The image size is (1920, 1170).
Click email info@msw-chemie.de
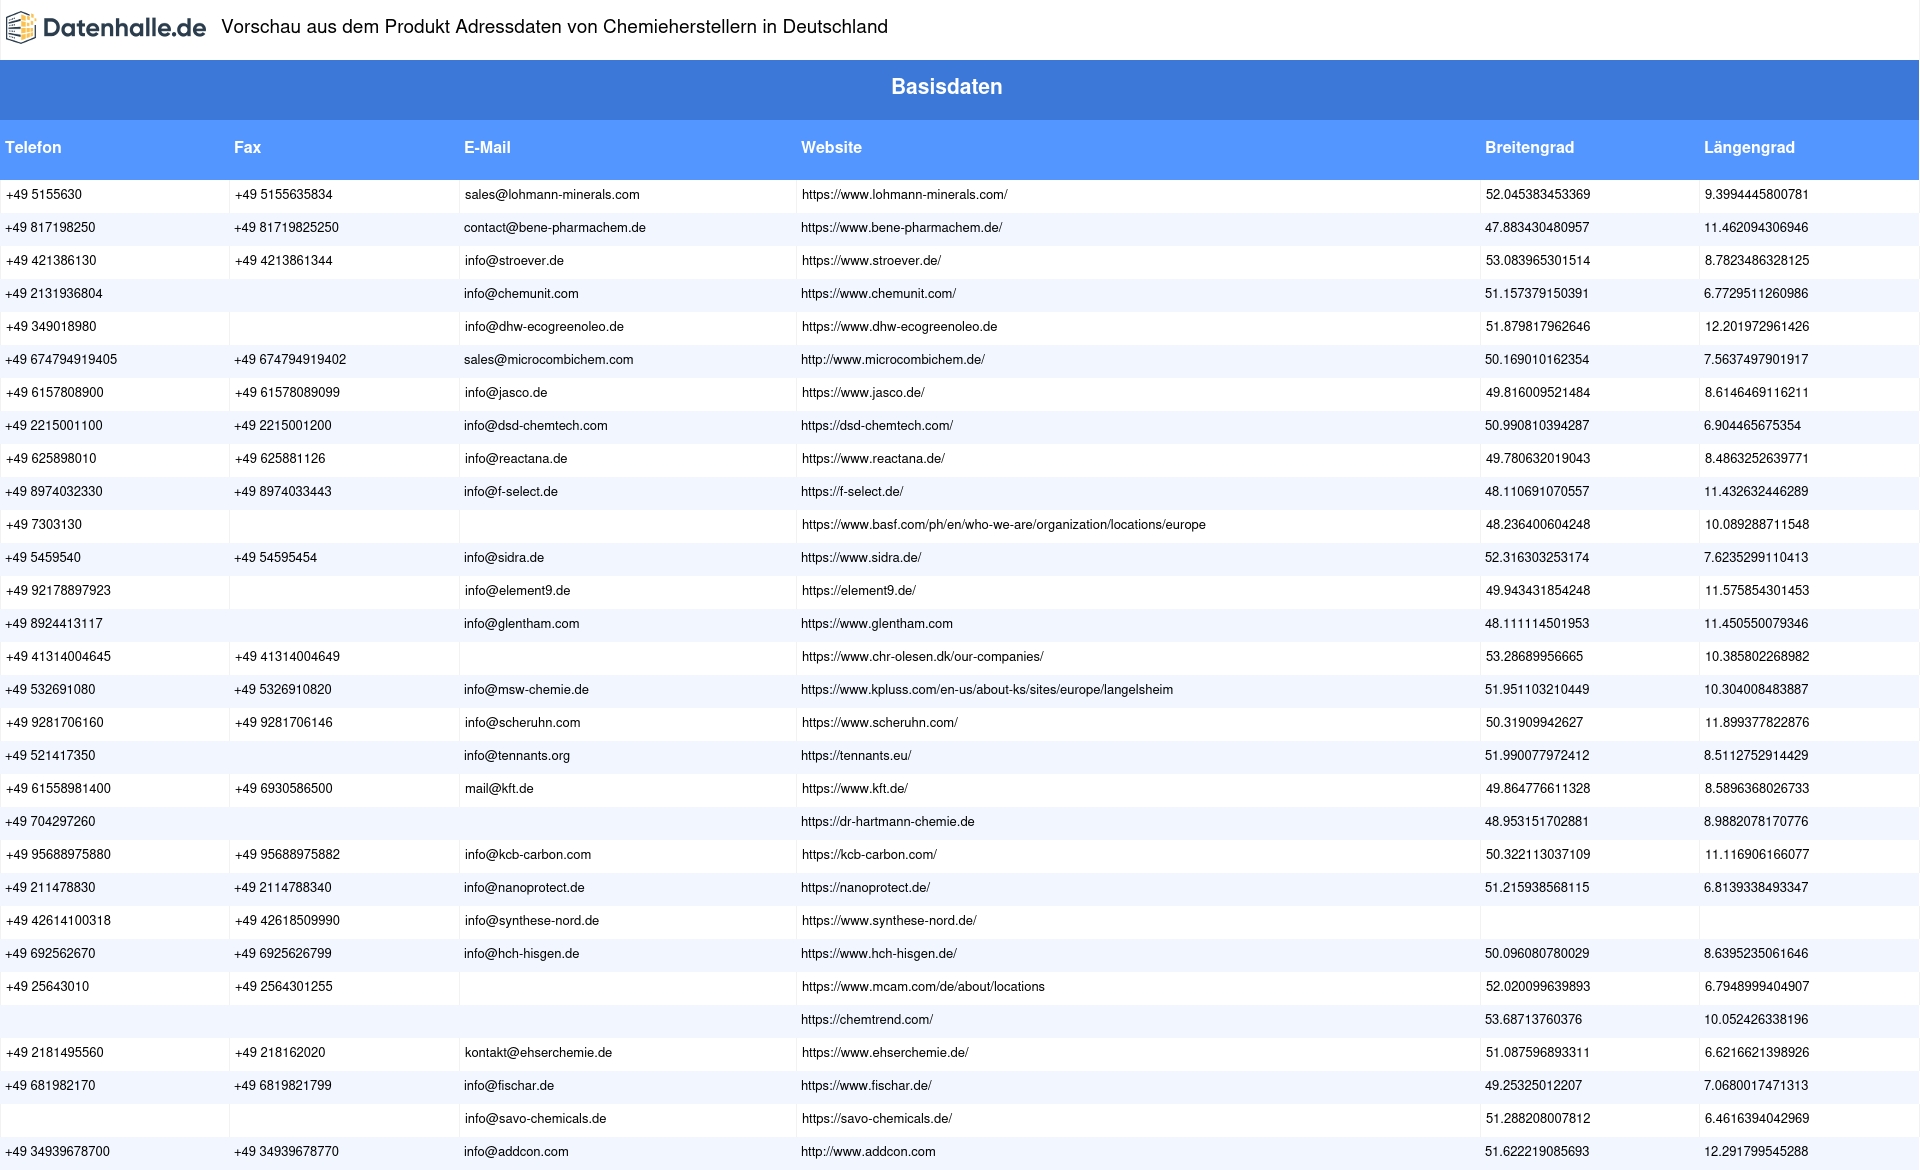(x=526, y=690)
